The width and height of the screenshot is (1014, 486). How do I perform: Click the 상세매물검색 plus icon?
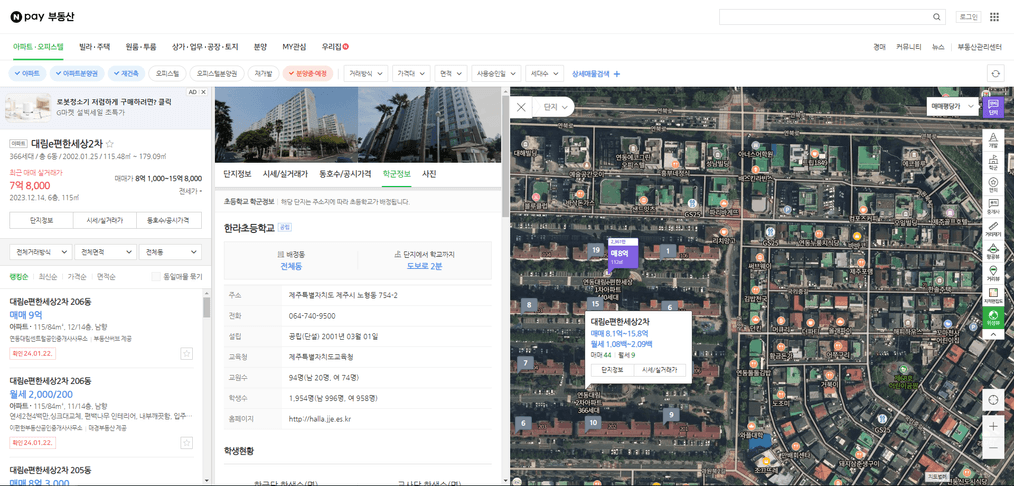pos(616,74)
